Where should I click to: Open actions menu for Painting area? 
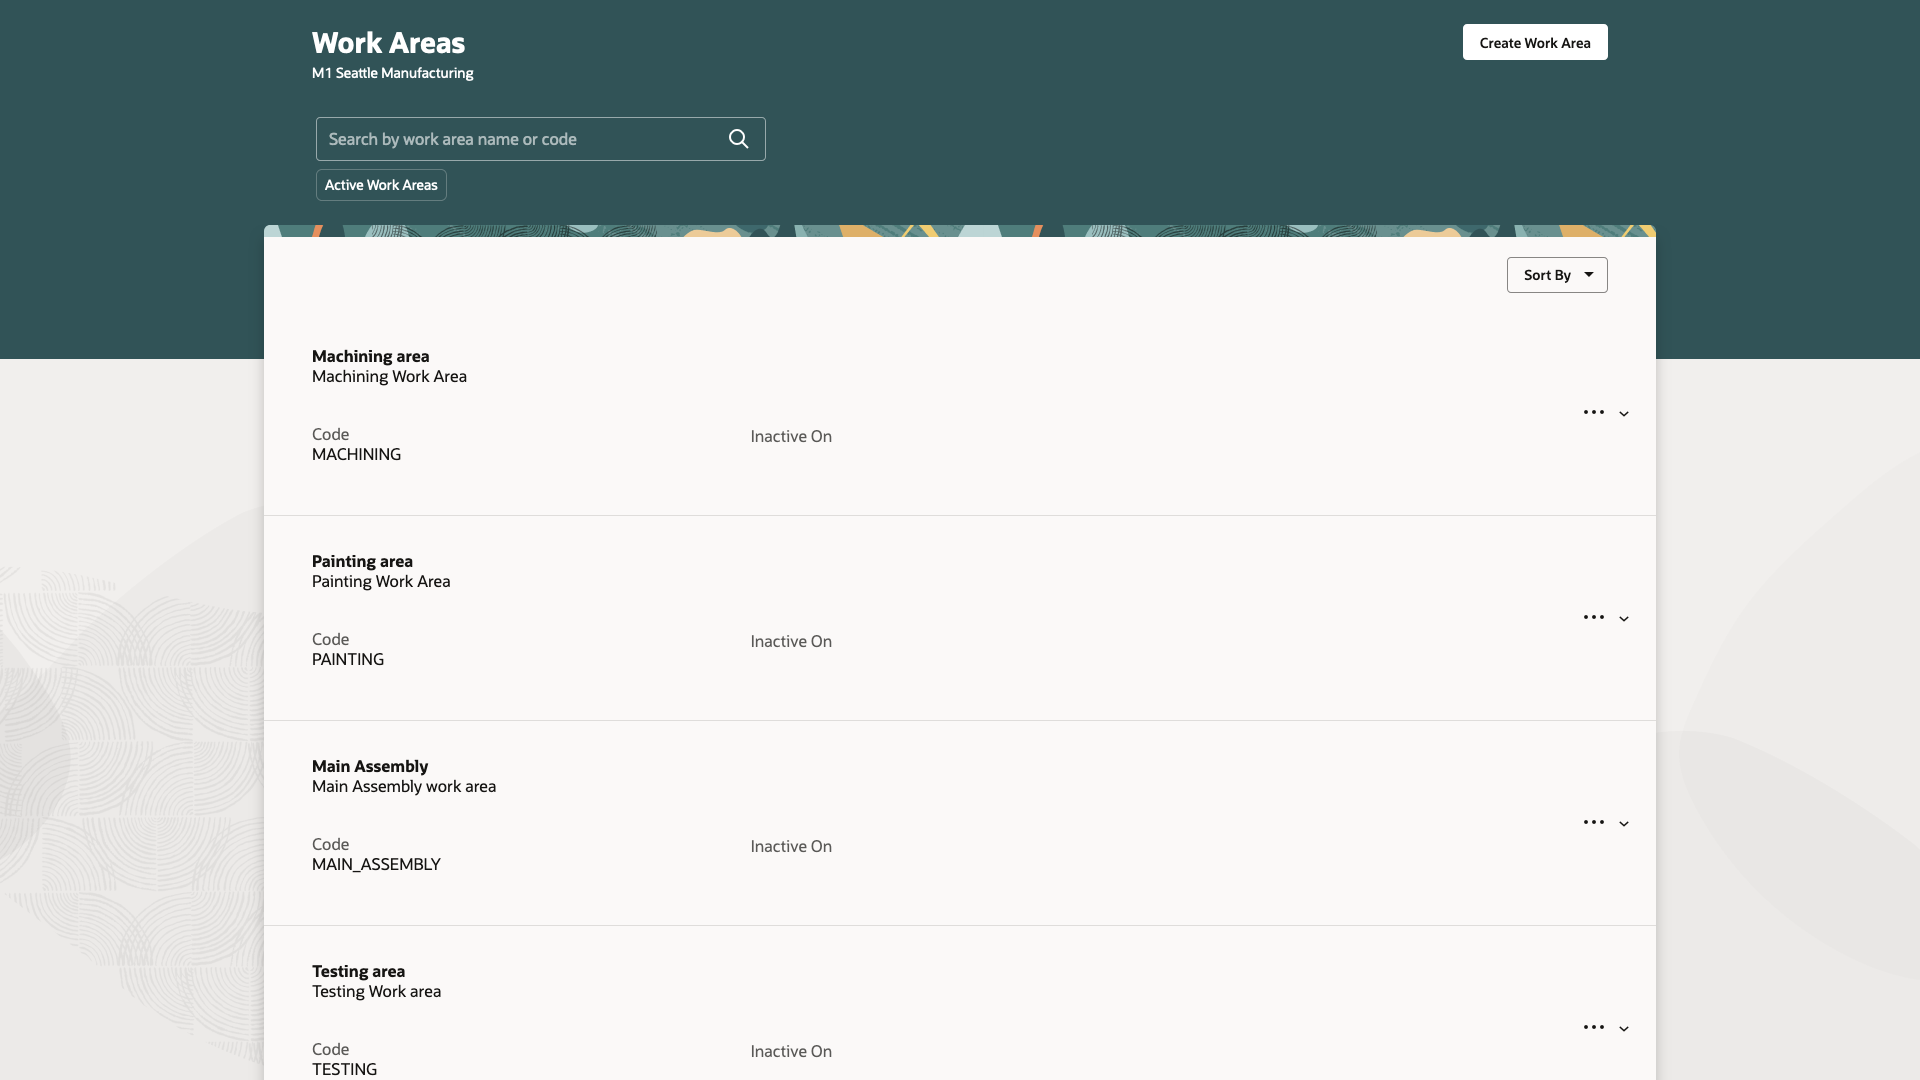pos(1593,617)
